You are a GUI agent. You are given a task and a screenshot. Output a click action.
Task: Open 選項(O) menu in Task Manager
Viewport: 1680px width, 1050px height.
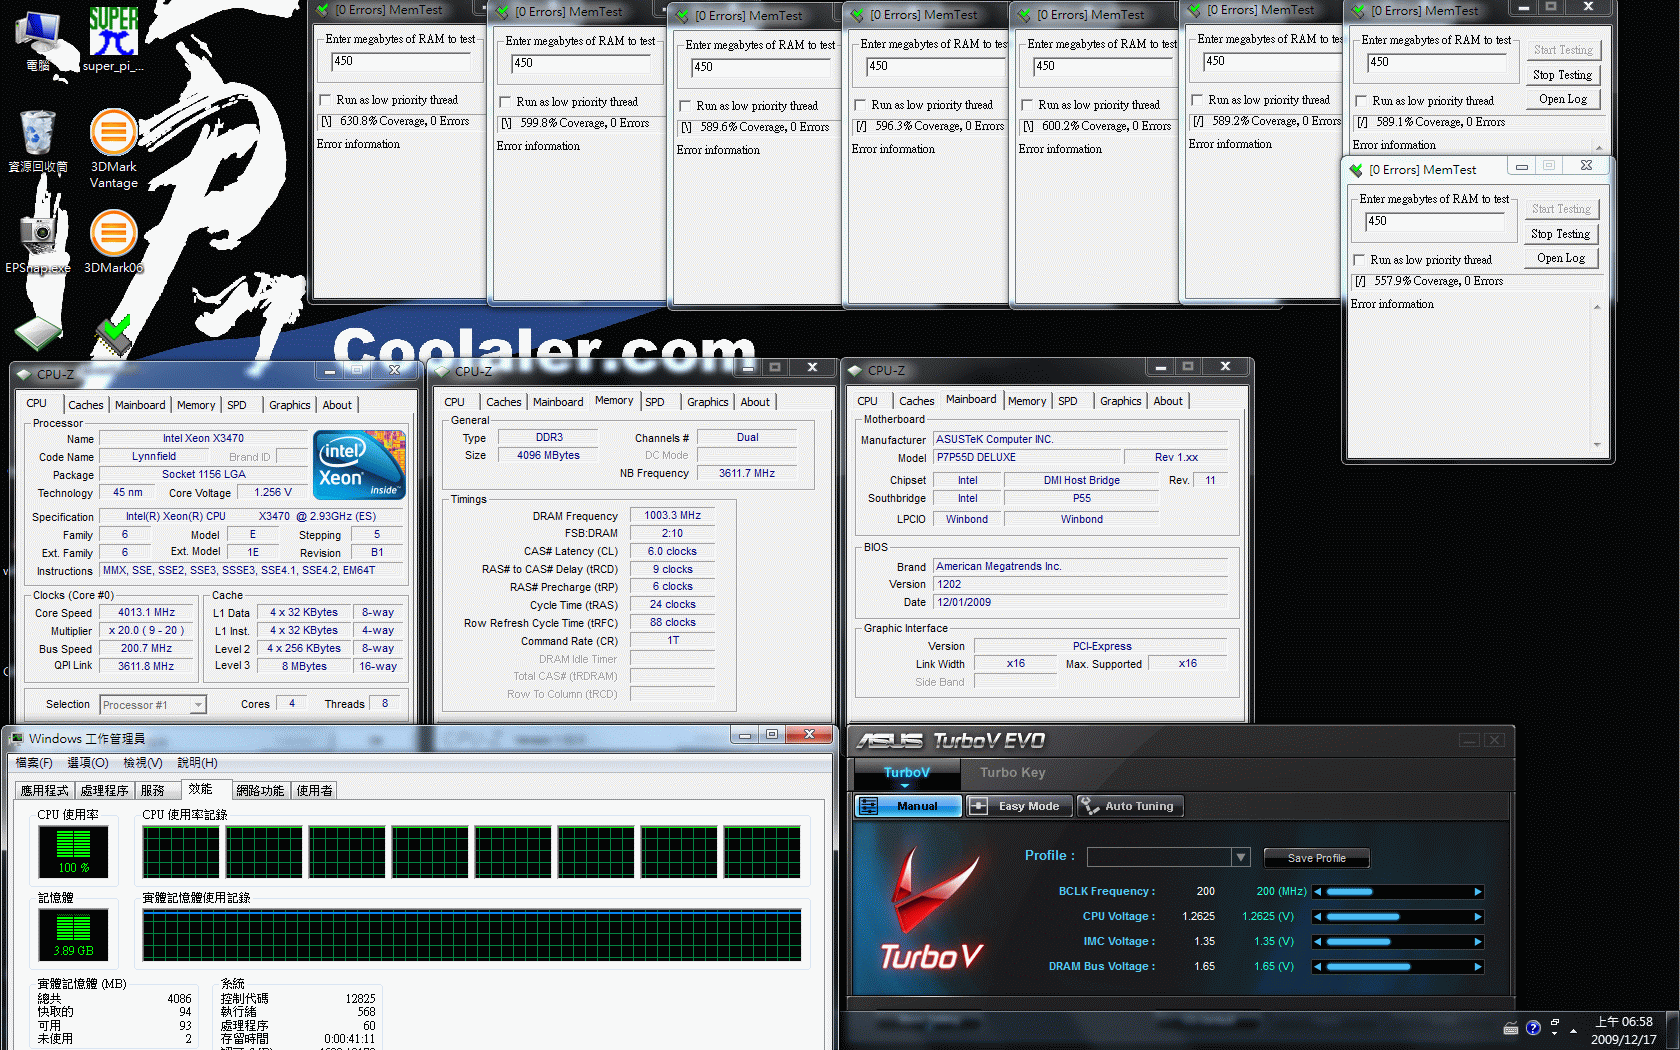[x=88, y=763]
